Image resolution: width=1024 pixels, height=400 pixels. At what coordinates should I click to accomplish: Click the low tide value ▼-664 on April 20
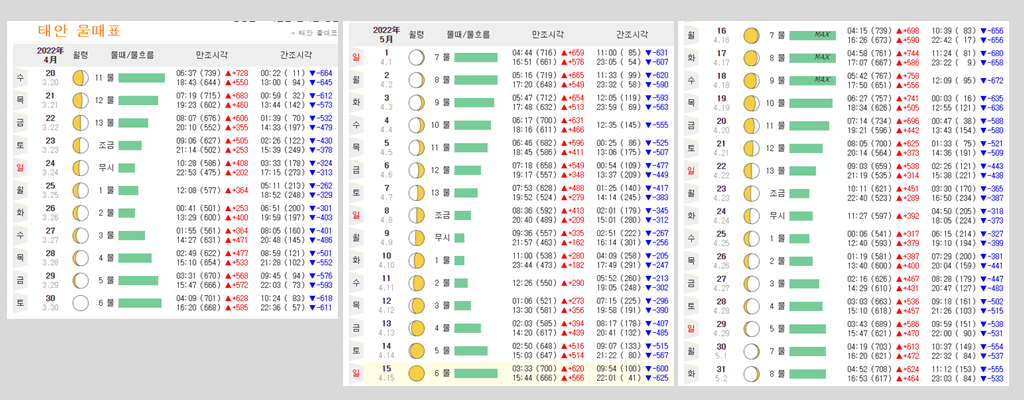click(x=320, y=73)
